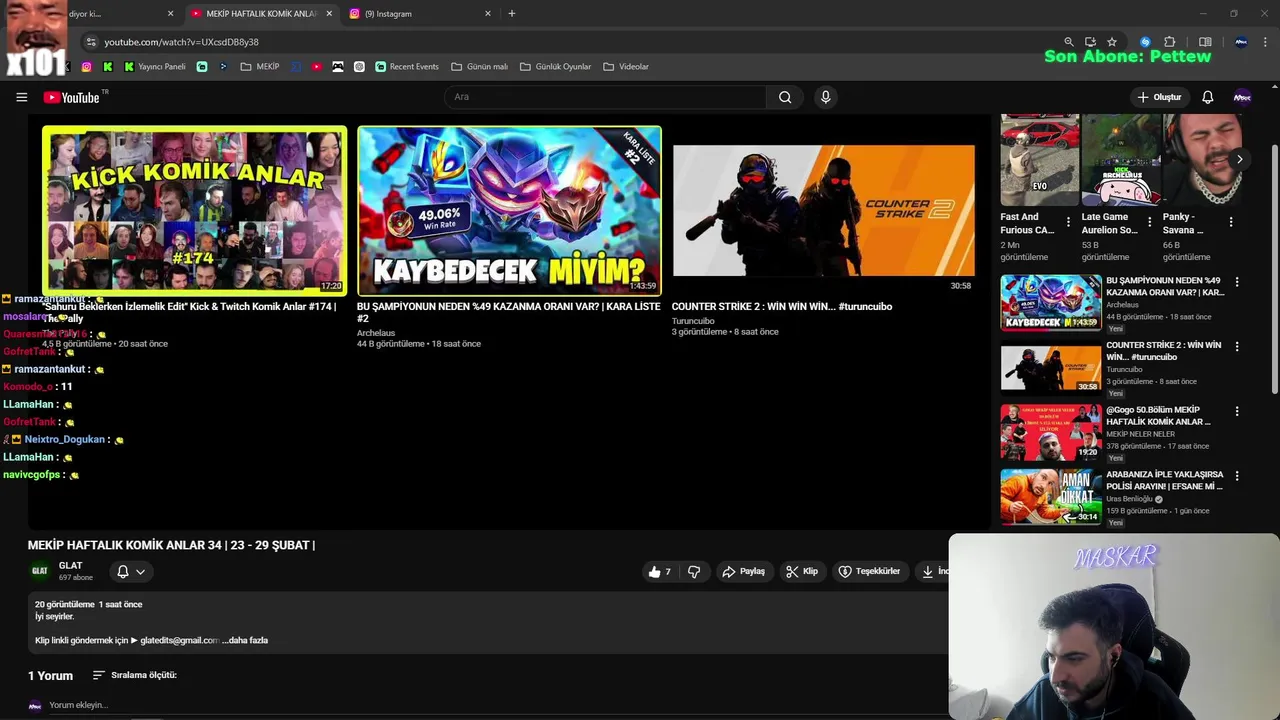Open options for COUNTER STRIKE 2 sidebar video
Screen dimensions: 1280x720
pyautogui.click(x=1237, y=346)
